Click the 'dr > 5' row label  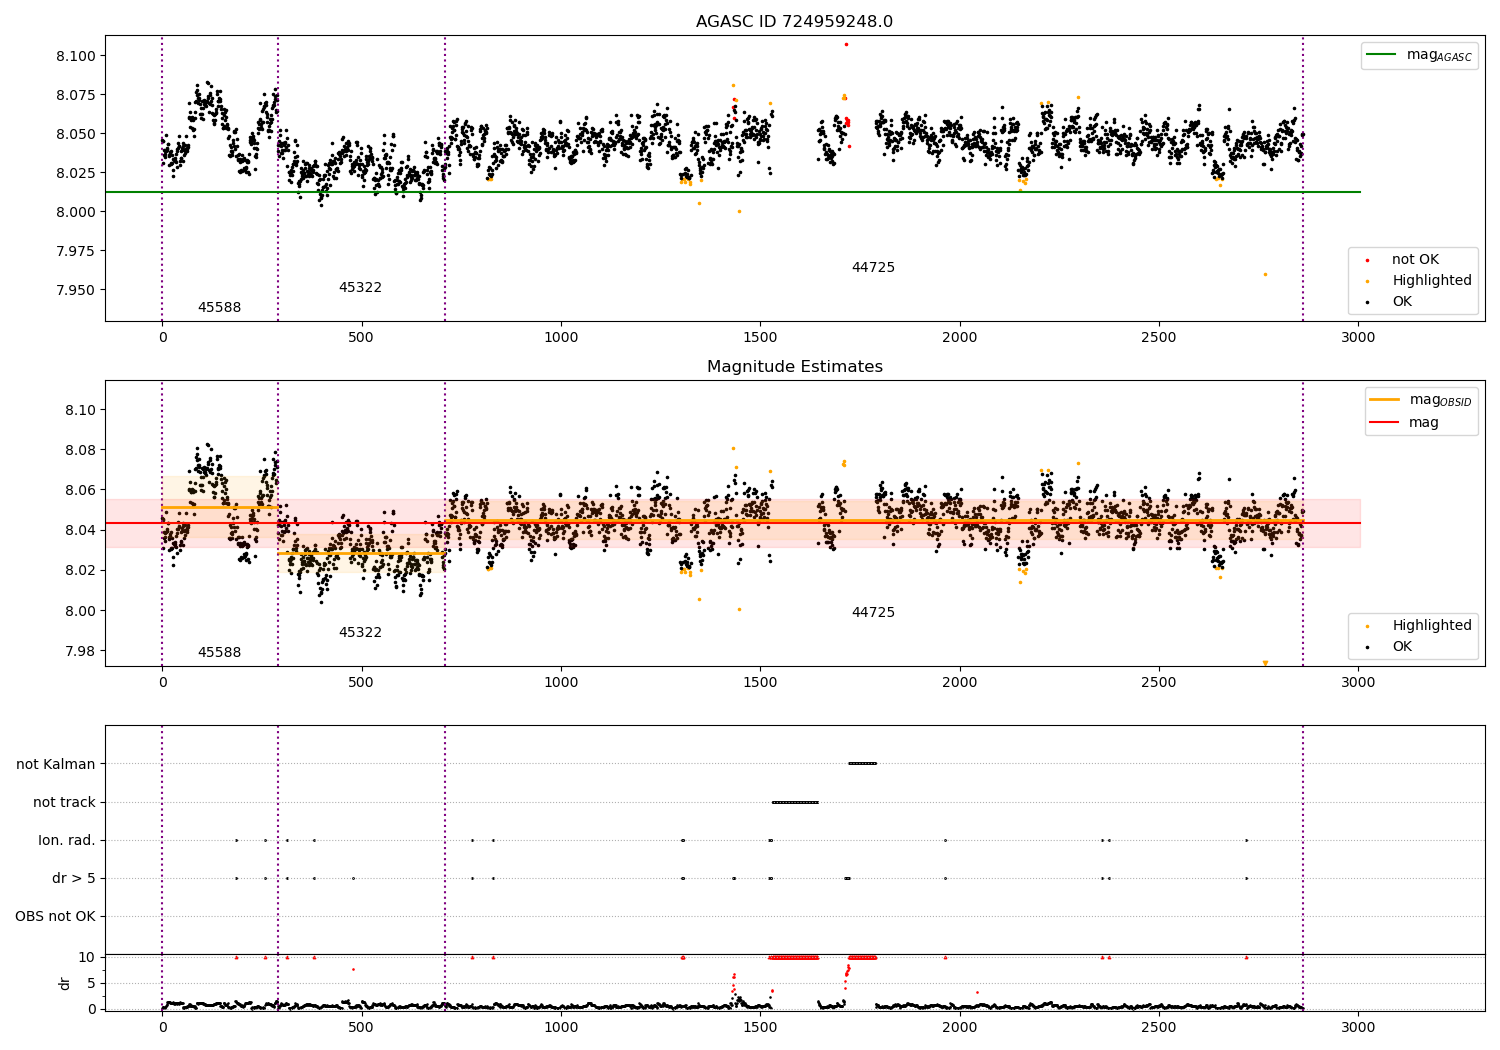tap(74, 879)
